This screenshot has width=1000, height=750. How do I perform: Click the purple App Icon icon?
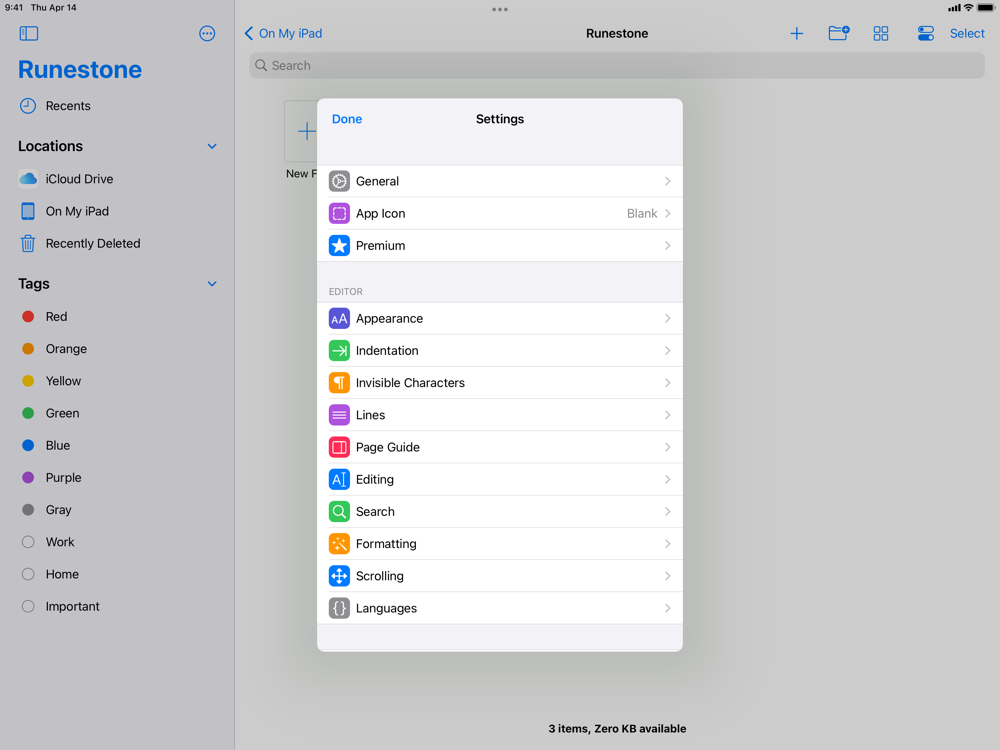pyautogui.click(x=339, y=213)
